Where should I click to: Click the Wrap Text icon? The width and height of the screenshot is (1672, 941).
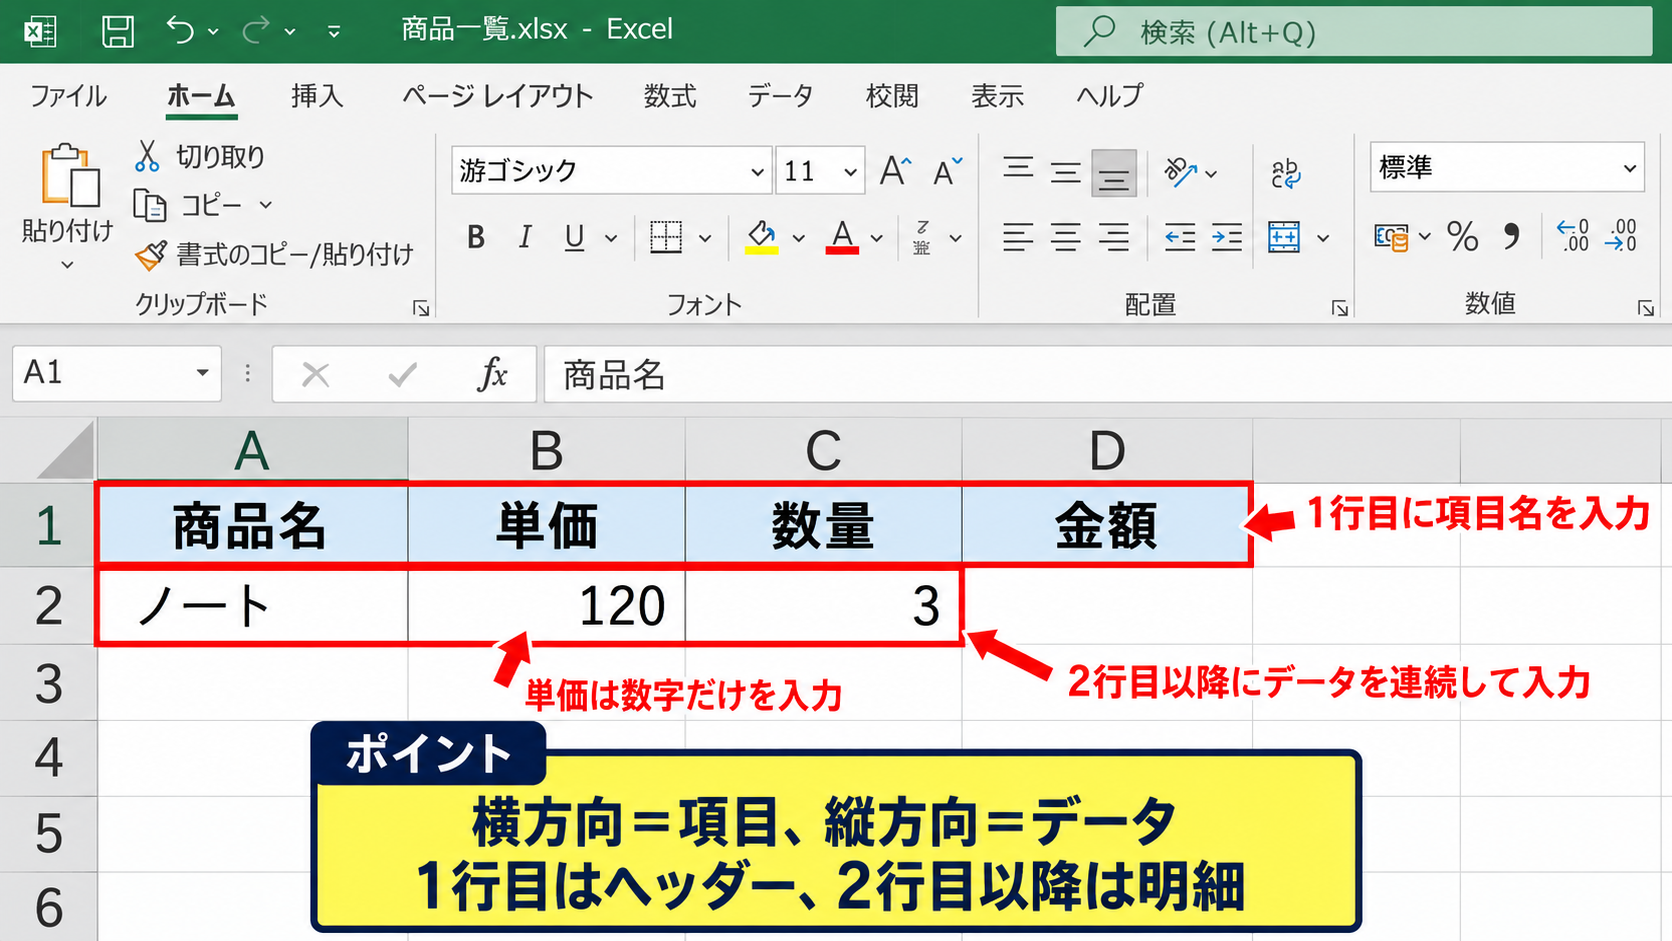click(x=1286, y=173)
